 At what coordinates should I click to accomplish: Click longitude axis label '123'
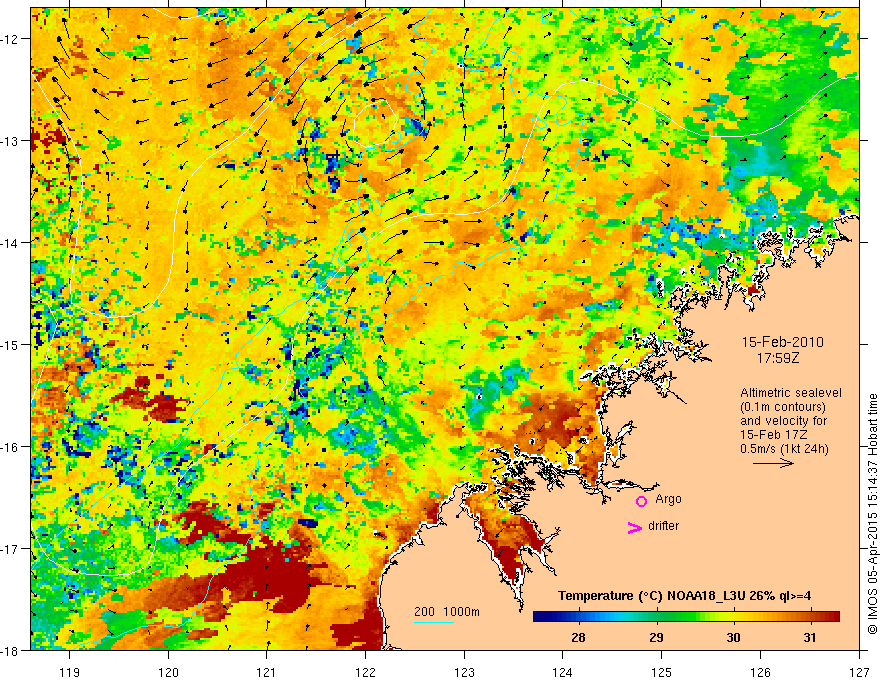(464, 672)
